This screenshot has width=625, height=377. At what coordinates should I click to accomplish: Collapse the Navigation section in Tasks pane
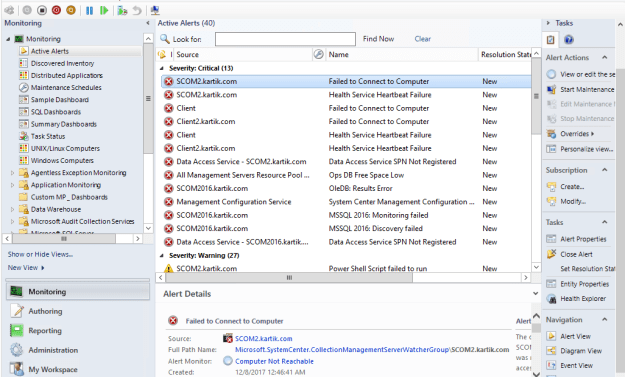[605, 320]
